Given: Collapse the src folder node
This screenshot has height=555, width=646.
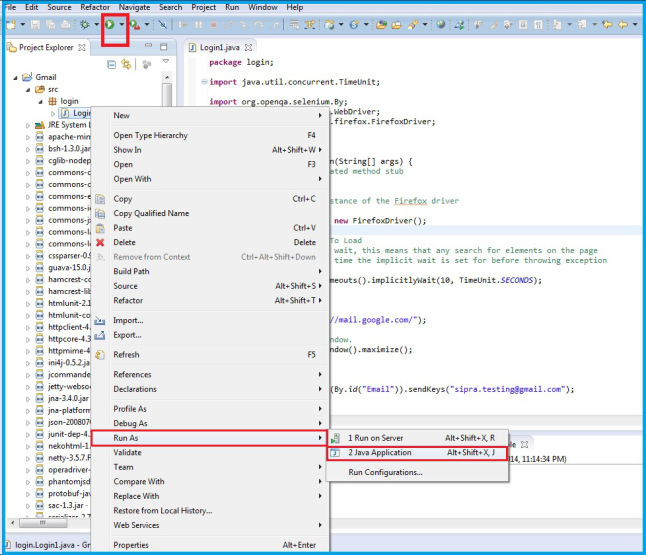Looking at the screenshot, I should [26, 89].
